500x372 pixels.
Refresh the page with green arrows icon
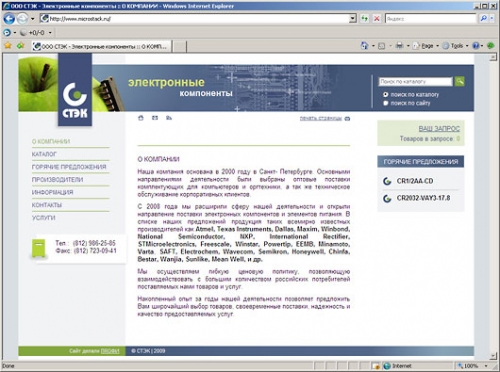tap(365, 19)
